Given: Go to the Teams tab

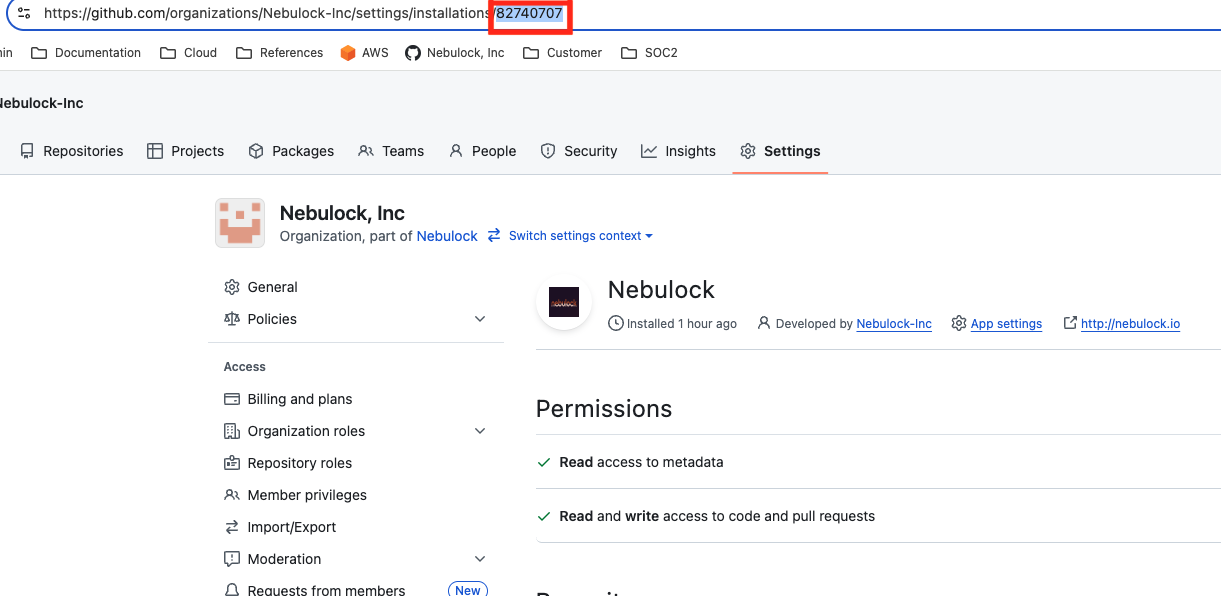Looking at the screenshot, I should coord(391,151).
